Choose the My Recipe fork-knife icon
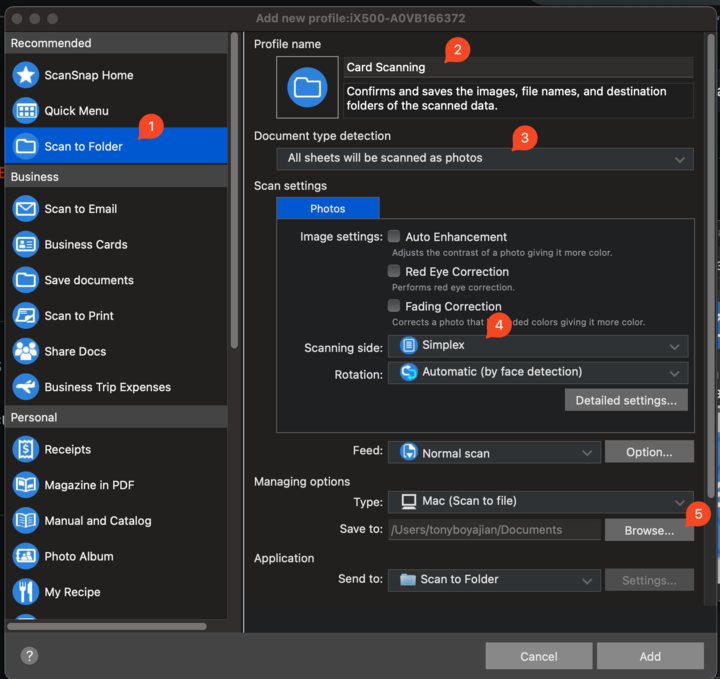 tap(26, 592)
